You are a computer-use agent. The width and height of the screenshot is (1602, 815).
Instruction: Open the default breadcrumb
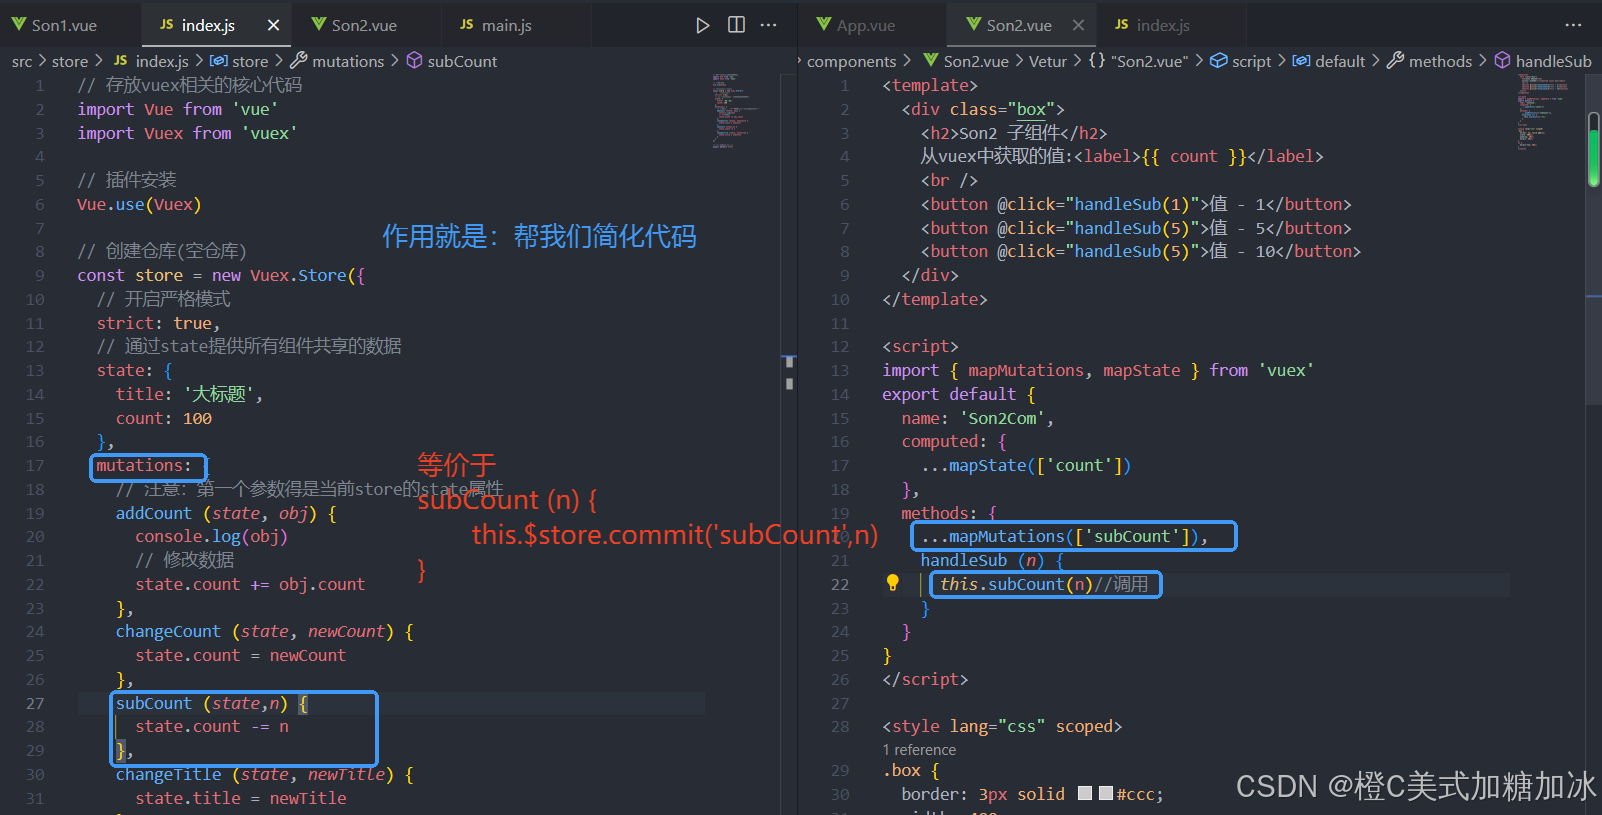(x=1329, y=61)
